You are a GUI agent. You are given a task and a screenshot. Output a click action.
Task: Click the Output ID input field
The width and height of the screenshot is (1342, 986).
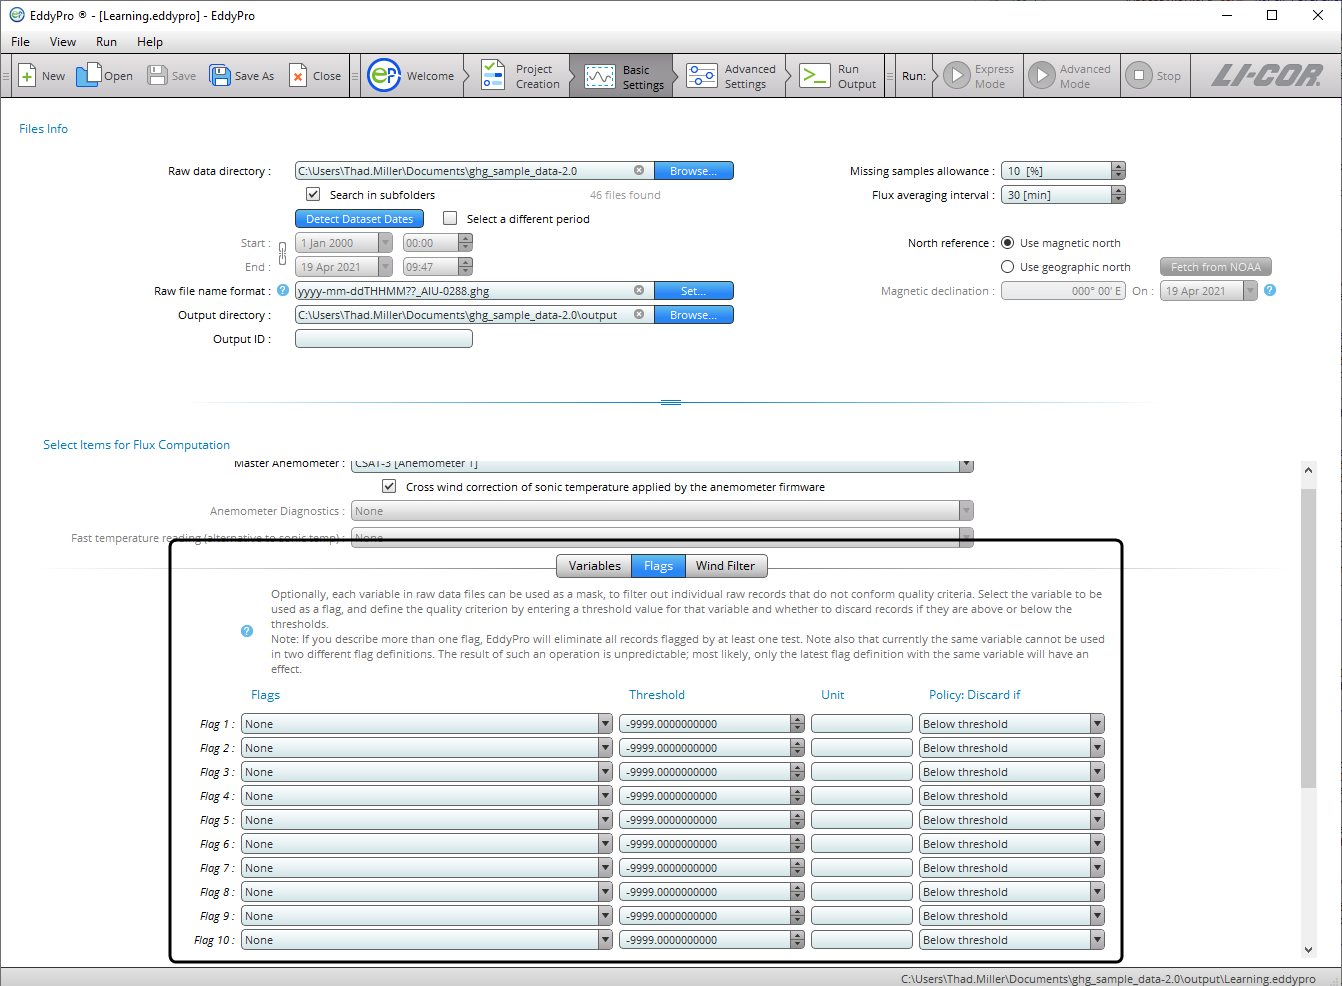[383, 339]
